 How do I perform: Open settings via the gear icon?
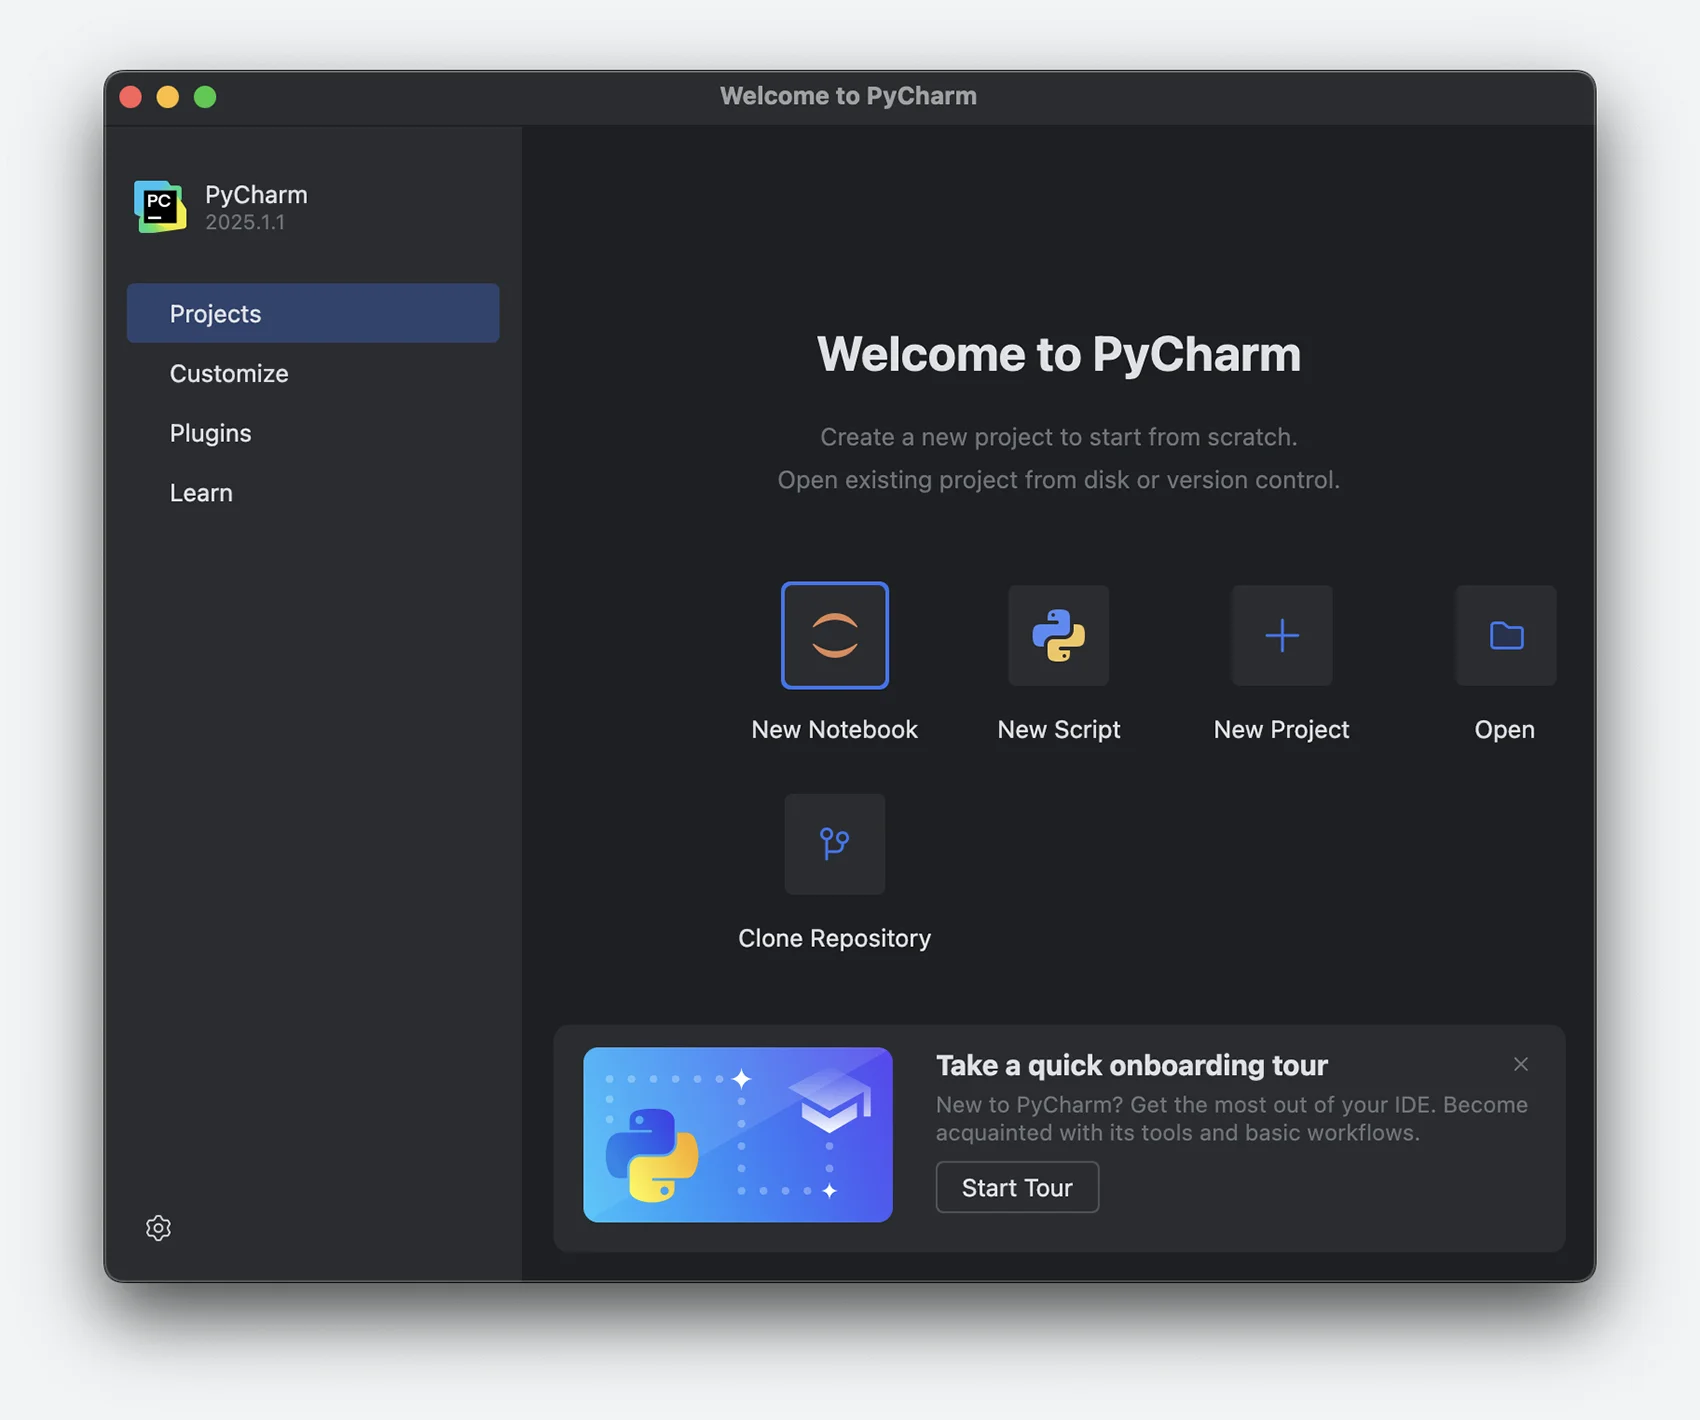[x=158, y=1228]
